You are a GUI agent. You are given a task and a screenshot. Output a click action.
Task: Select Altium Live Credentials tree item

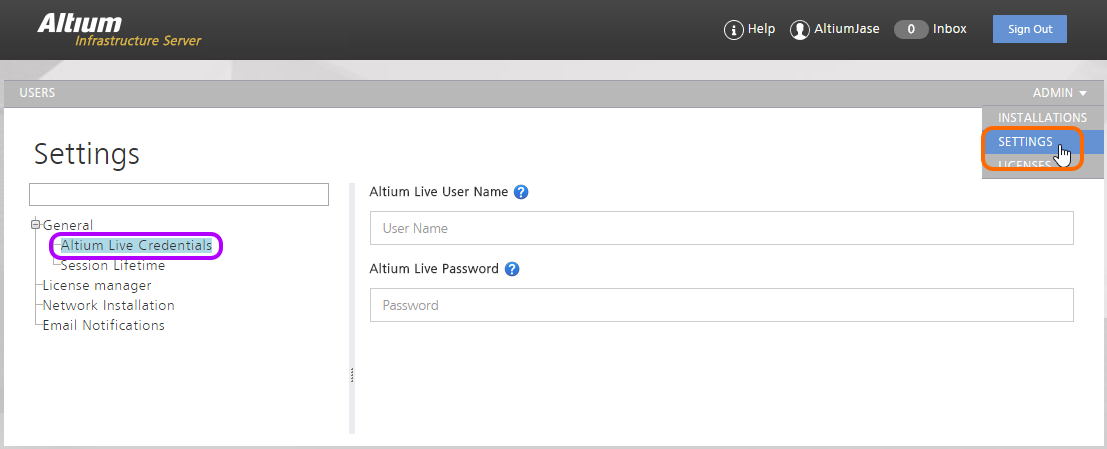point(136,245)
